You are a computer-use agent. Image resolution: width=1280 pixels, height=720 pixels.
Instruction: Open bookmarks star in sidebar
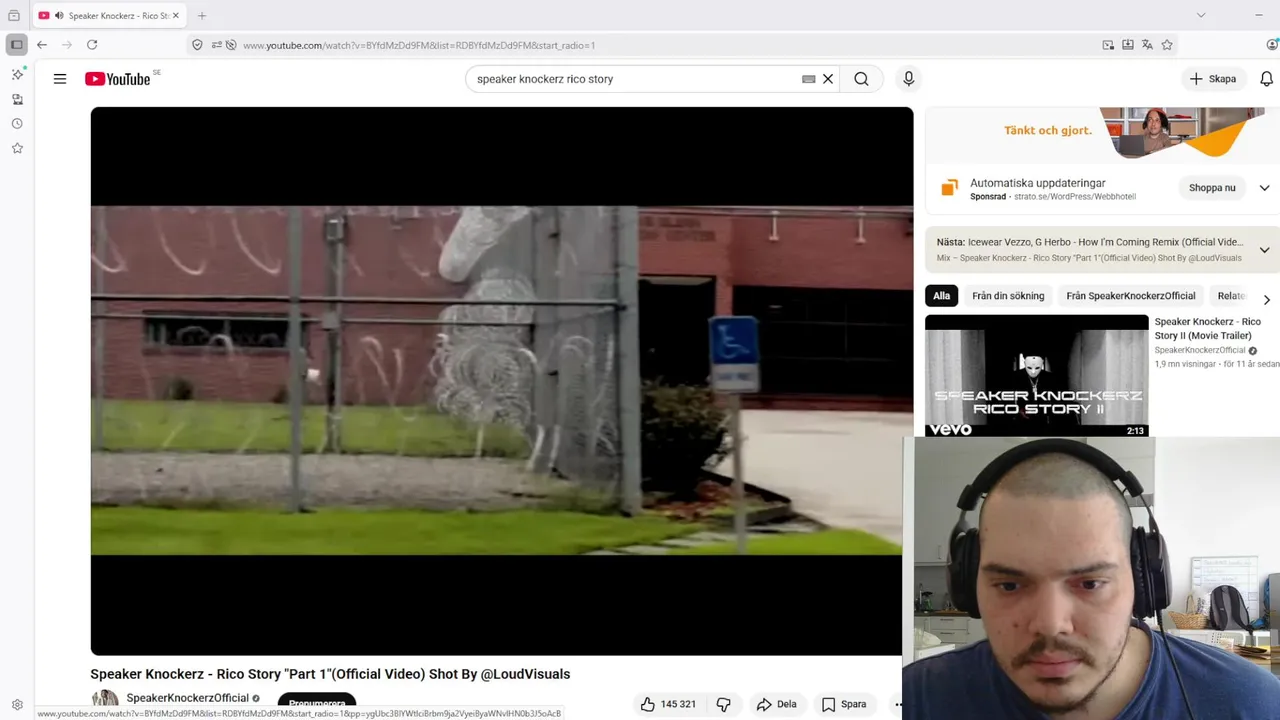[x=17, y=148]
